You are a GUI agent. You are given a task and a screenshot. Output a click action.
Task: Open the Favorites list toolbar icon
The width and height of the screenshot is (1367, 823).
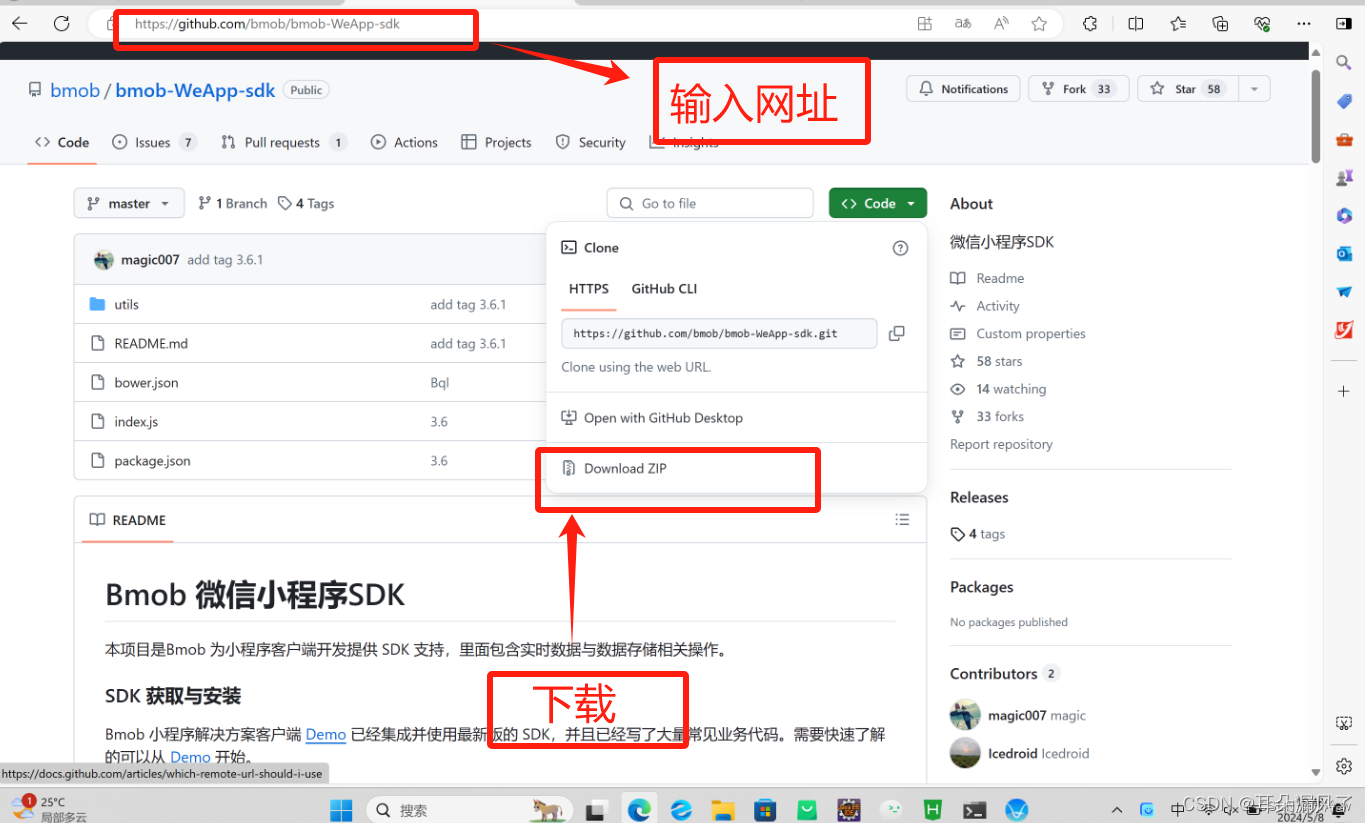[x=1178, y=23]
